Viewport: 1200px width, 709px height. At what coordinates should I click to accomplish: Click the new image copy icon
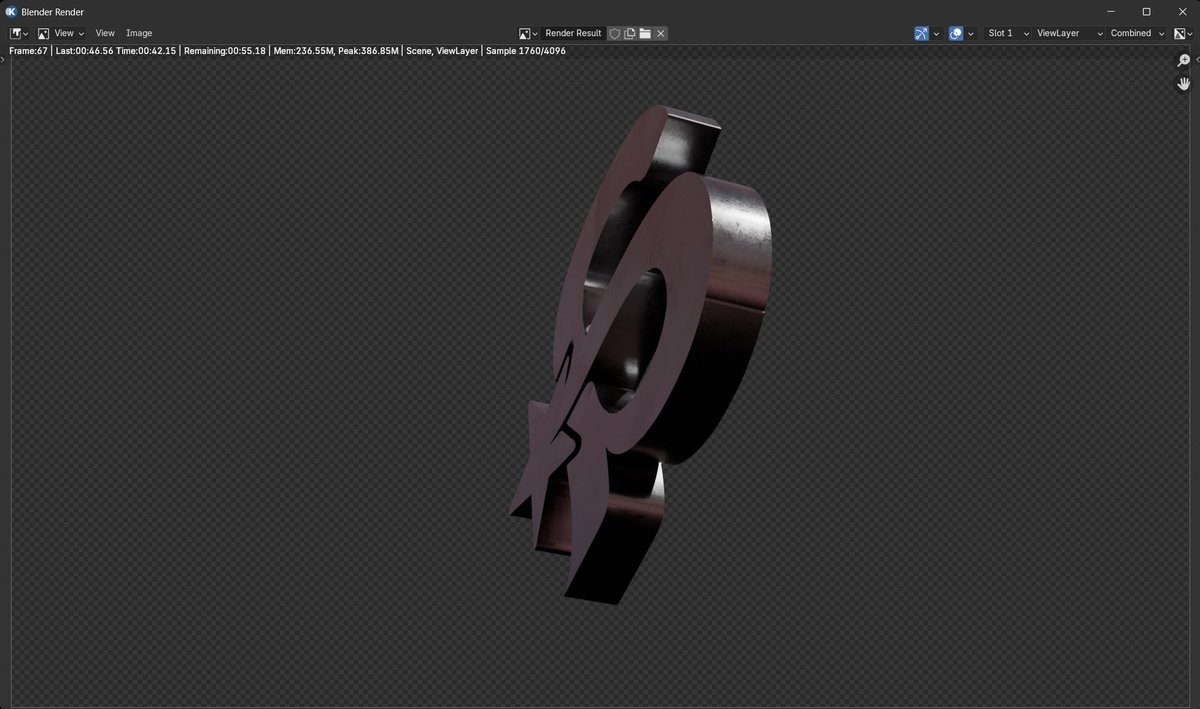click(x=630, y=33)
